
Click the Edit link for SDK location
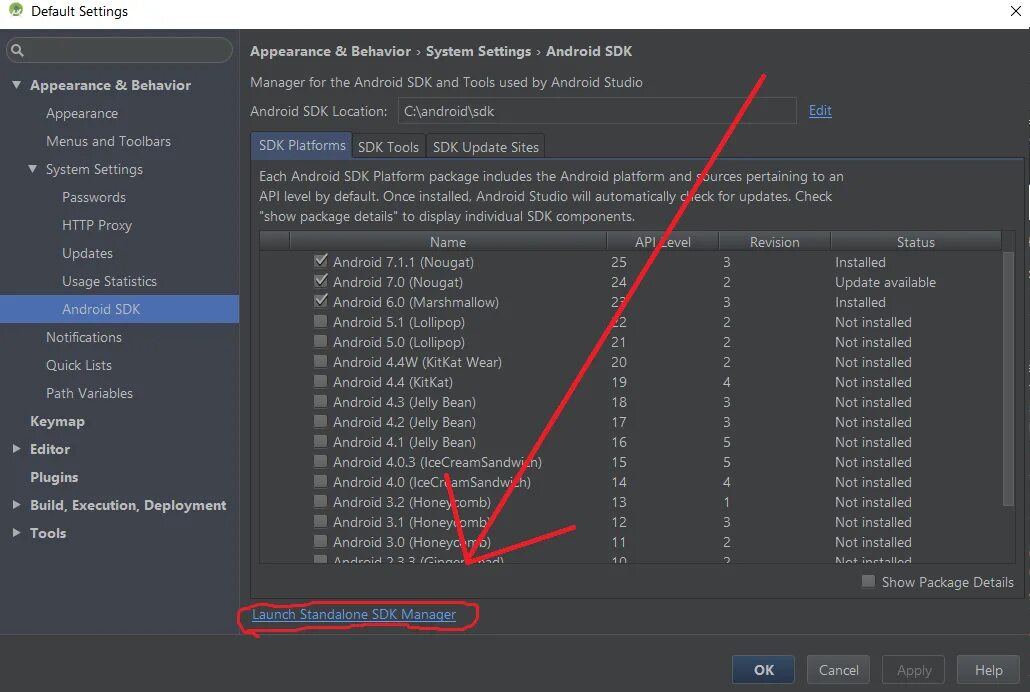coord(820,110)
